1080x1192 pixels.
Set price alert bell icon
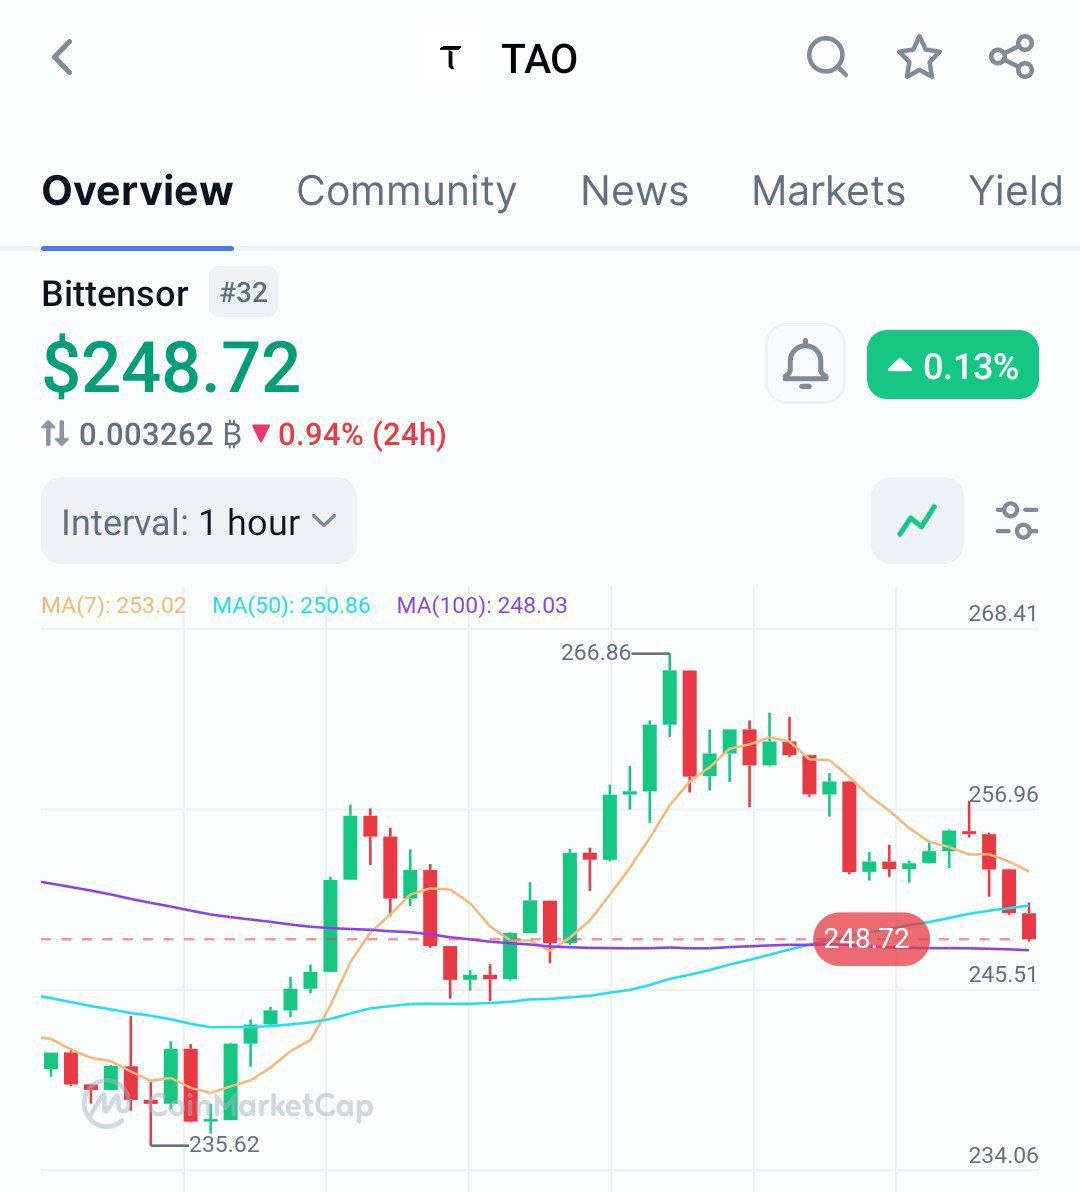point(805,364)
